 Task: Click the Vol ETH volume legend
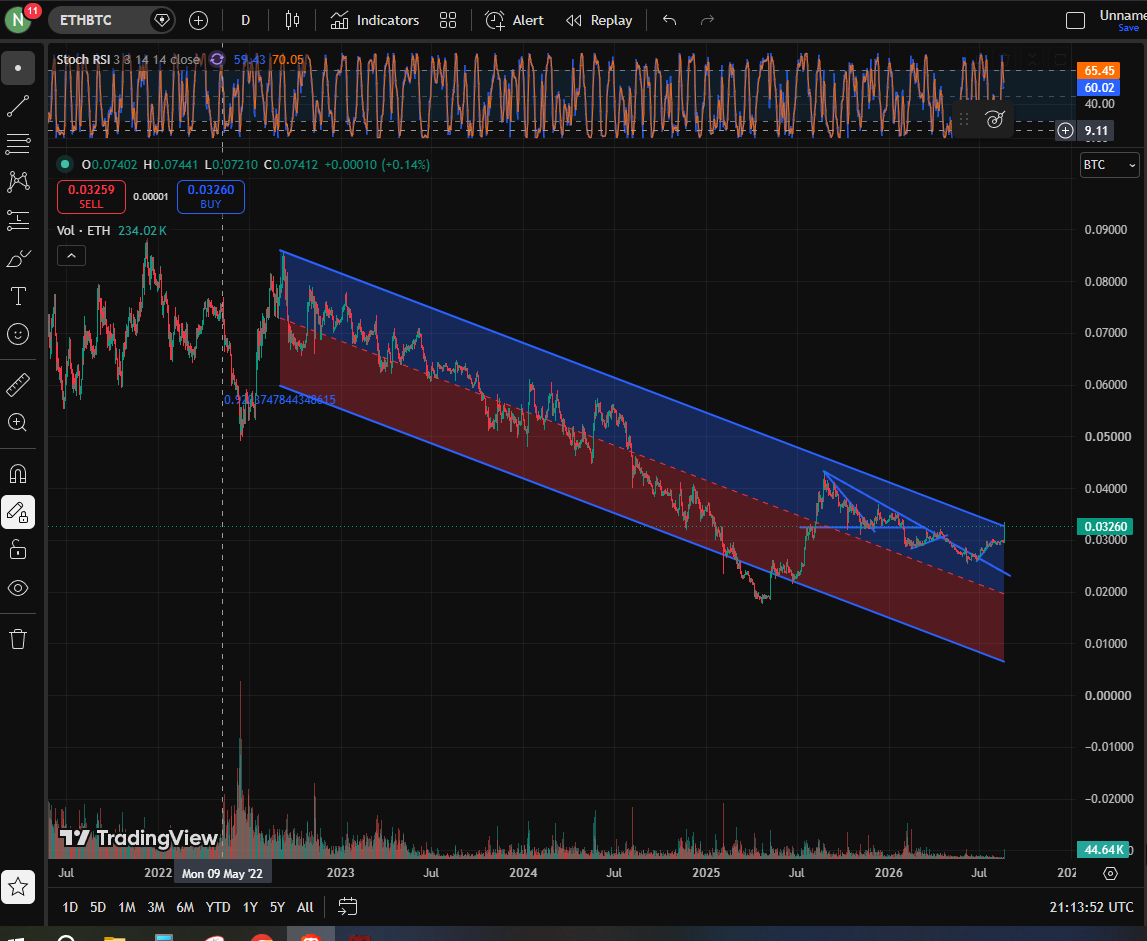click(x=83, y=230)
